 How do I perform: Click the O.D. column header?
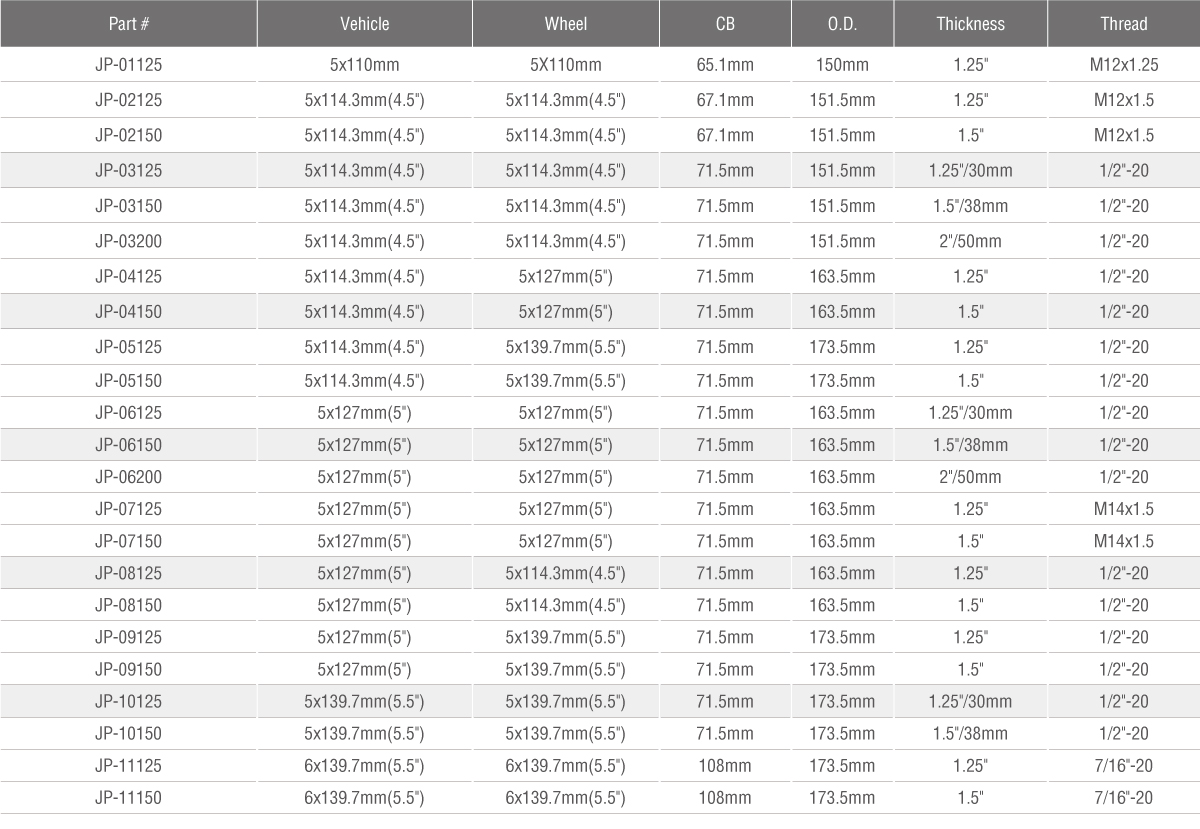[842, 24]
